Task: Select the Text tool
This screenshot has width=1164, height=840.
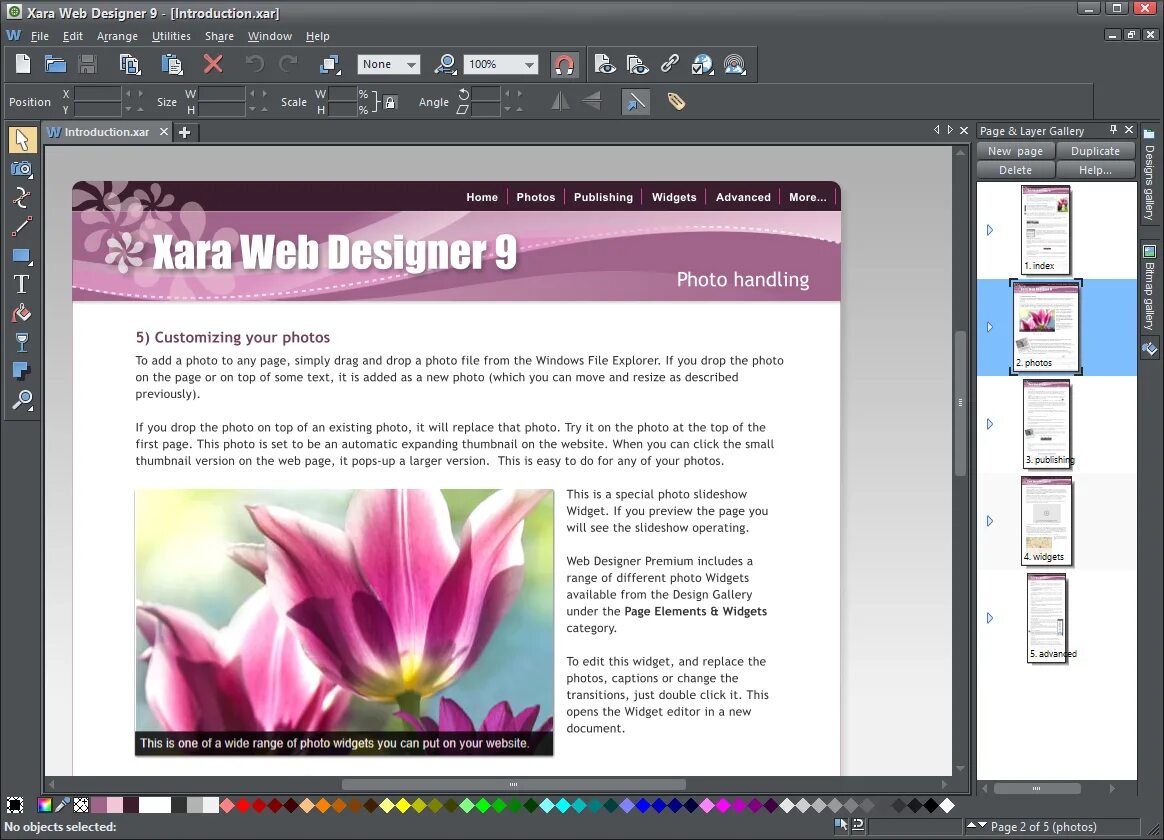Action: (22, 284)
